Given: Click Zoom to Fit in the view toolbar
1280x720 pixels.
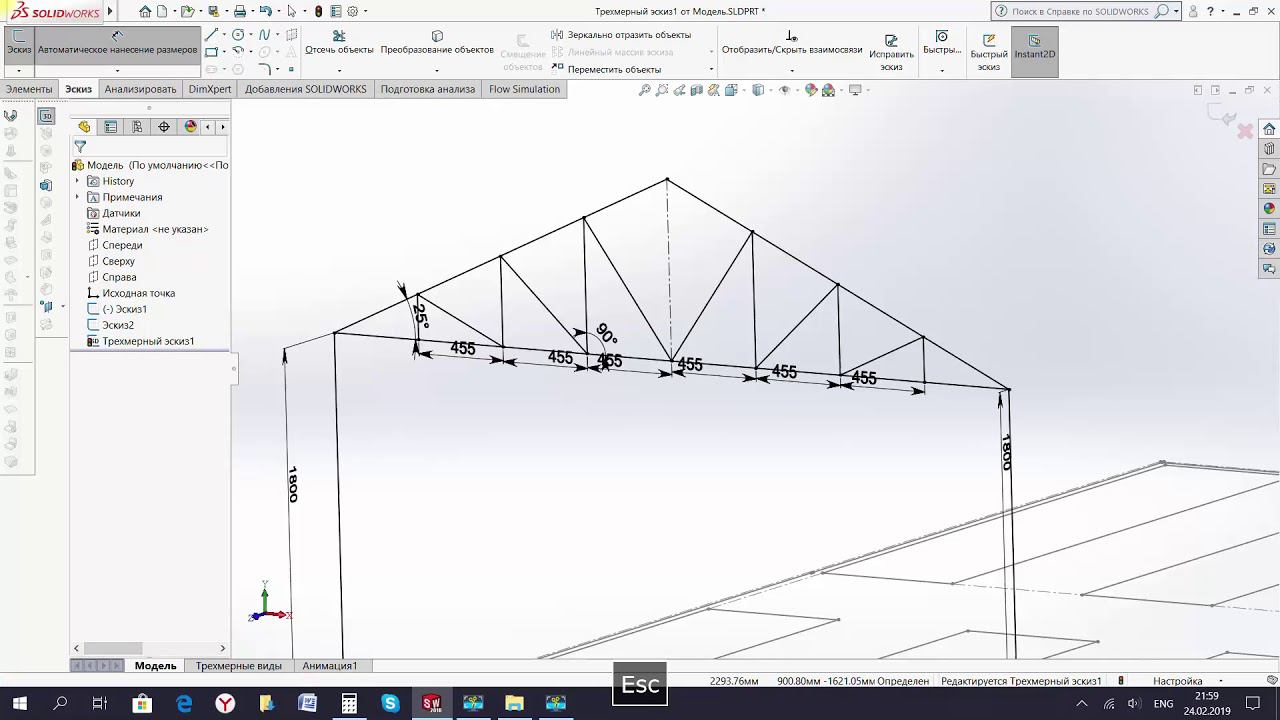Looking at the screenshot, I should (645, 90).
